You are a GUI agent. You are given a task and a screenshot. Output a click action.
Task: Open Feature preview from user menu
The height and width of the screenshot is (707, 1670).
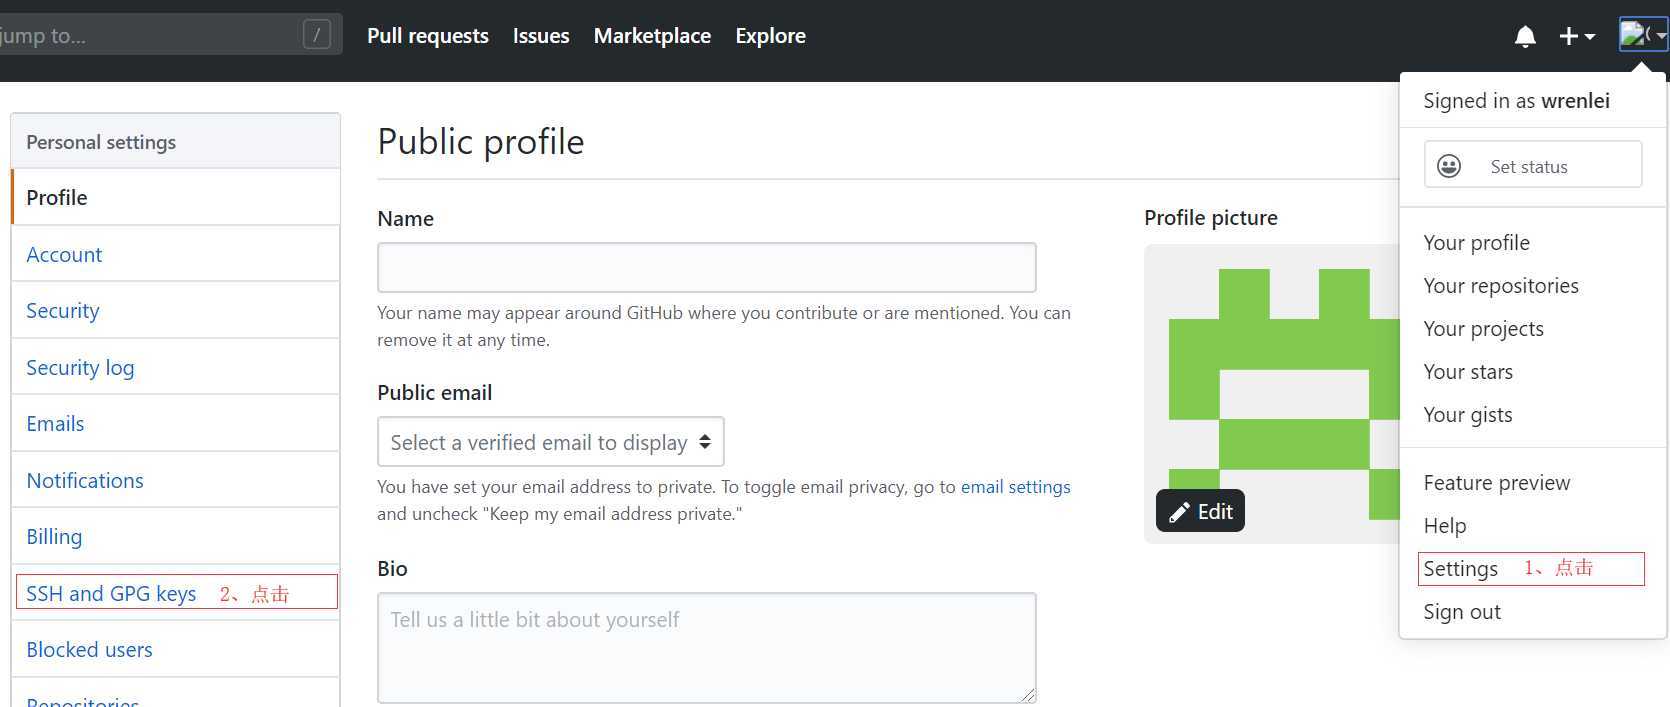pos(1496,483)
